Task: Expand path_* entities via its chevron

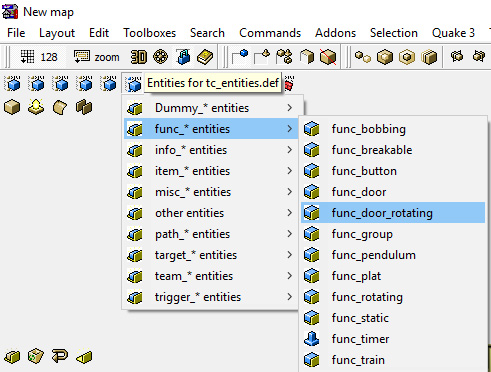Action: [290, 234]
